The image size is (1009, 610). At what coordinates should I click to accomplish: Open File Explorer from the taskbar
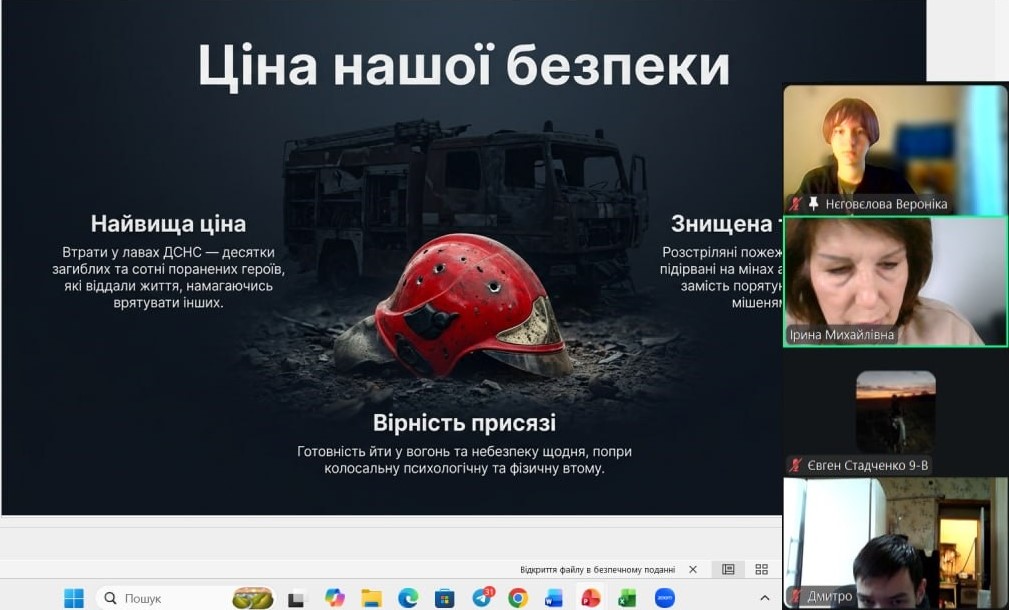(371, 598)
